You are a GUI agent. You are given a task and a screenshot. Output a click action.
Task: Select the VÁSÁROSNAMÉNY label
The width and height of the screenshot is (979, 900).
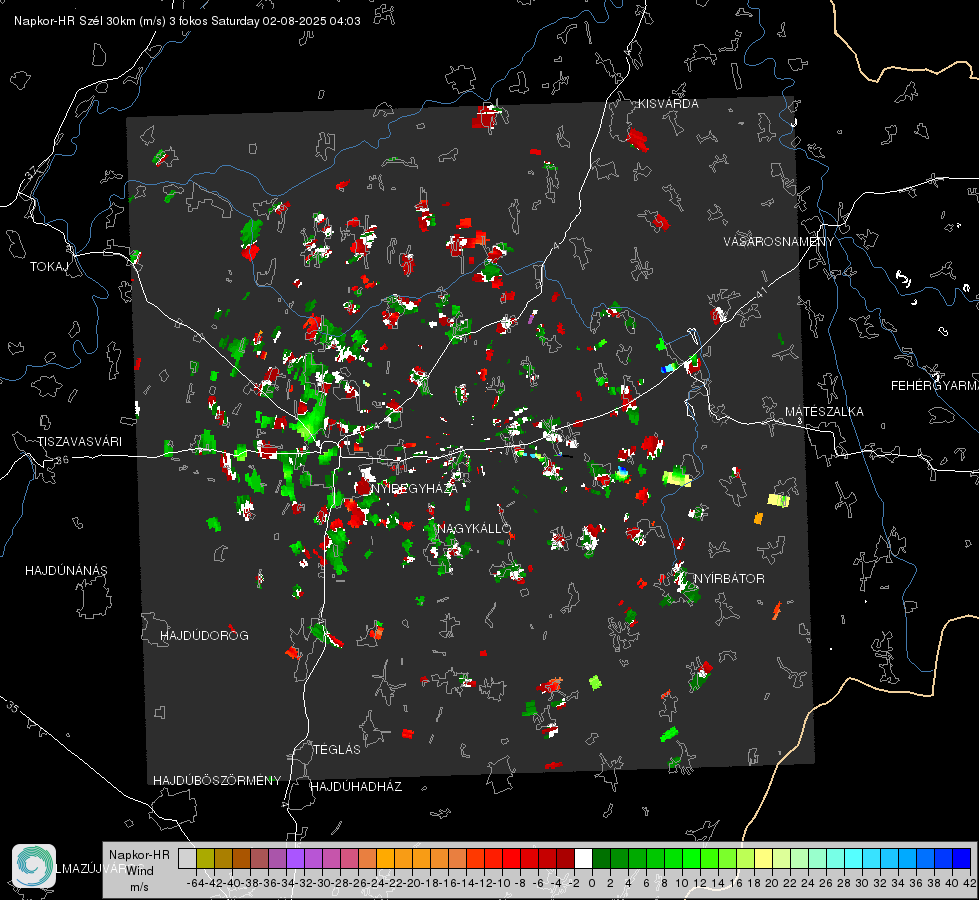[779, 242]
